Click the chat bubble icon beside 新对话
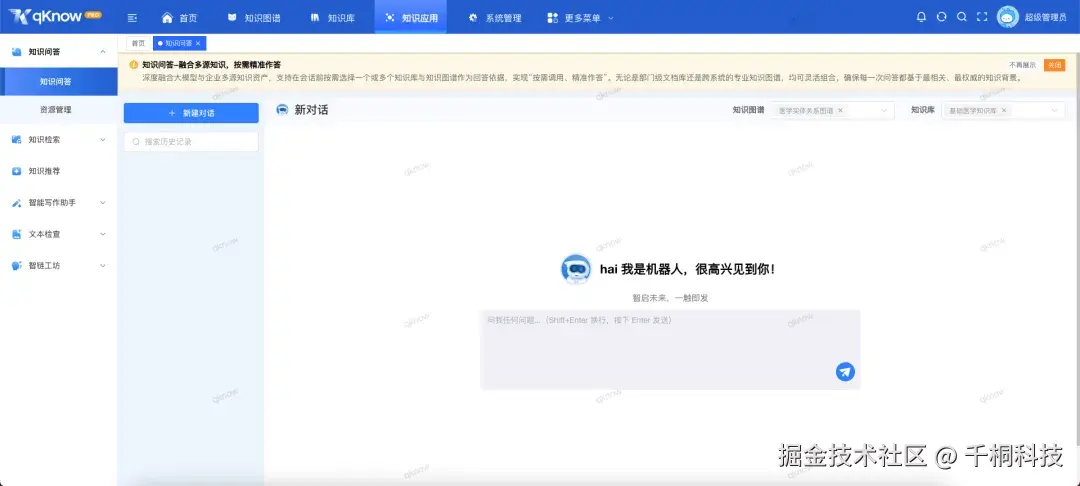 tap(282, 109)
